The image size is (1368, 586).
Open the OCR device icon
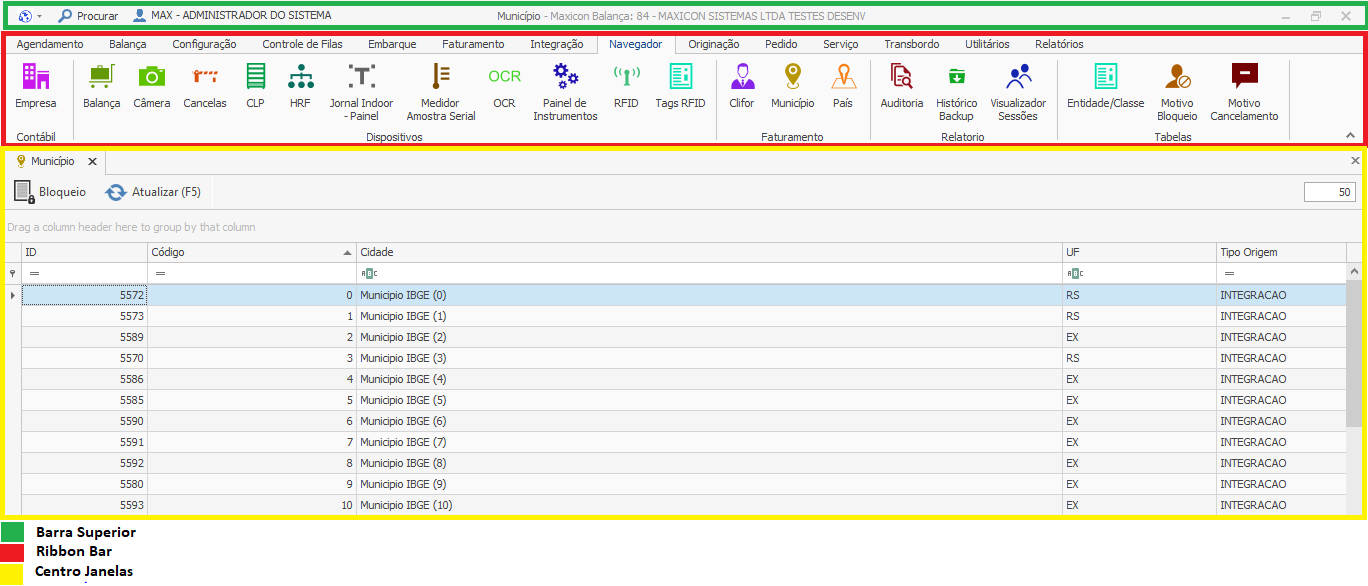[x=504, y=87]
